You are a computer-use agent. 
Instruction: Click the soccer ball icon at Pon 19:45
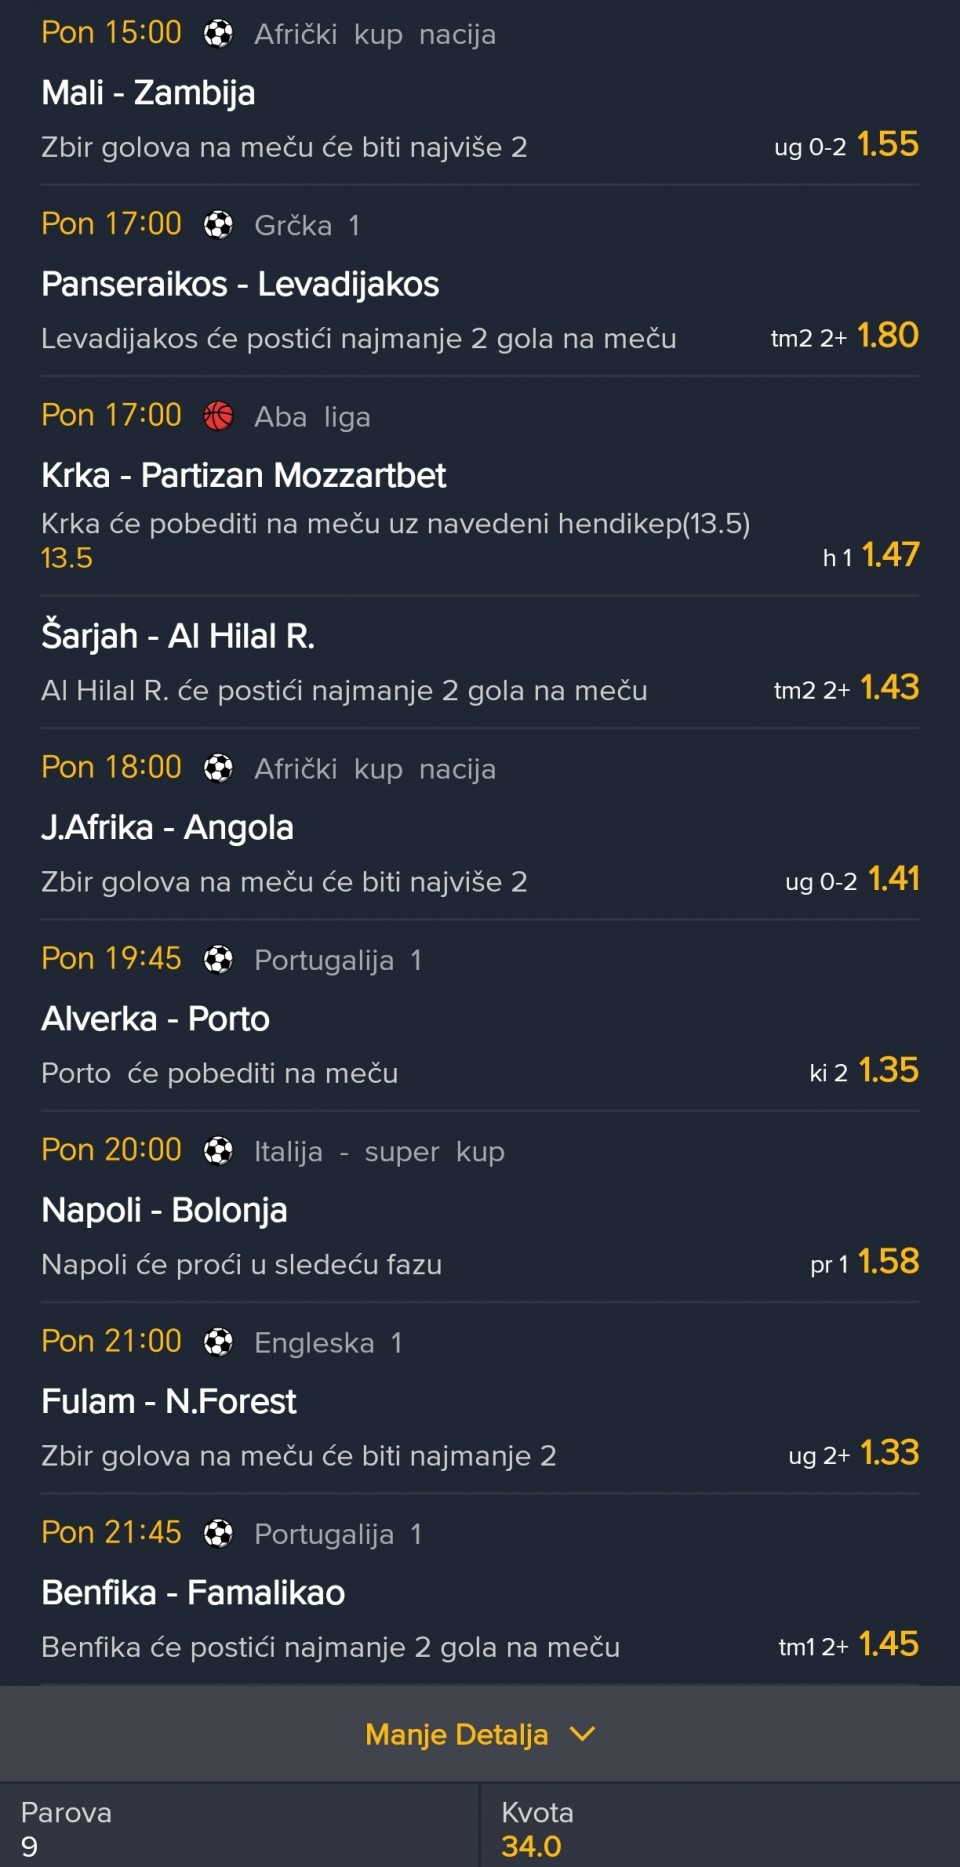pos(218,960)
